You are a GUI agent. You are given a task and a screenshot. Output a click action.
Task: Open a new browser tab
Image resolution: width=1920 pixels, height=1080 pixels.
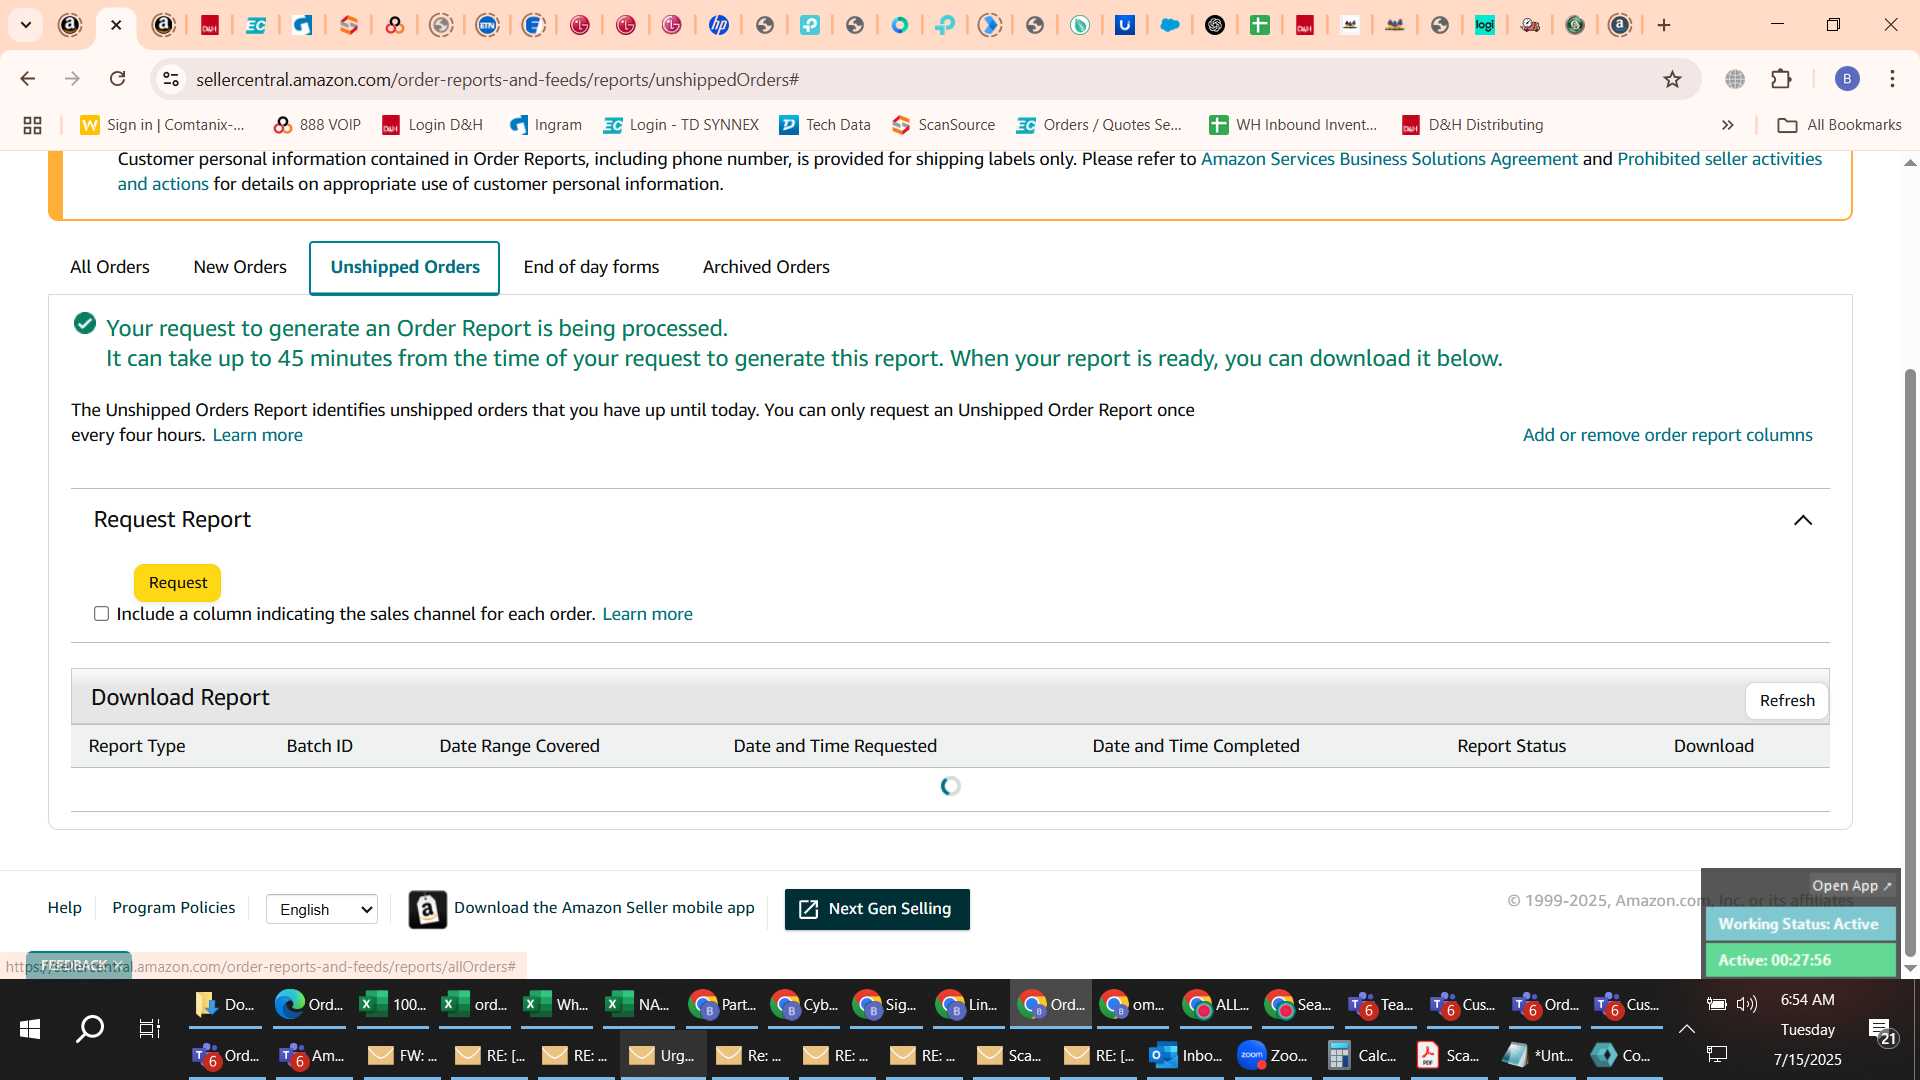point(1664,25)
